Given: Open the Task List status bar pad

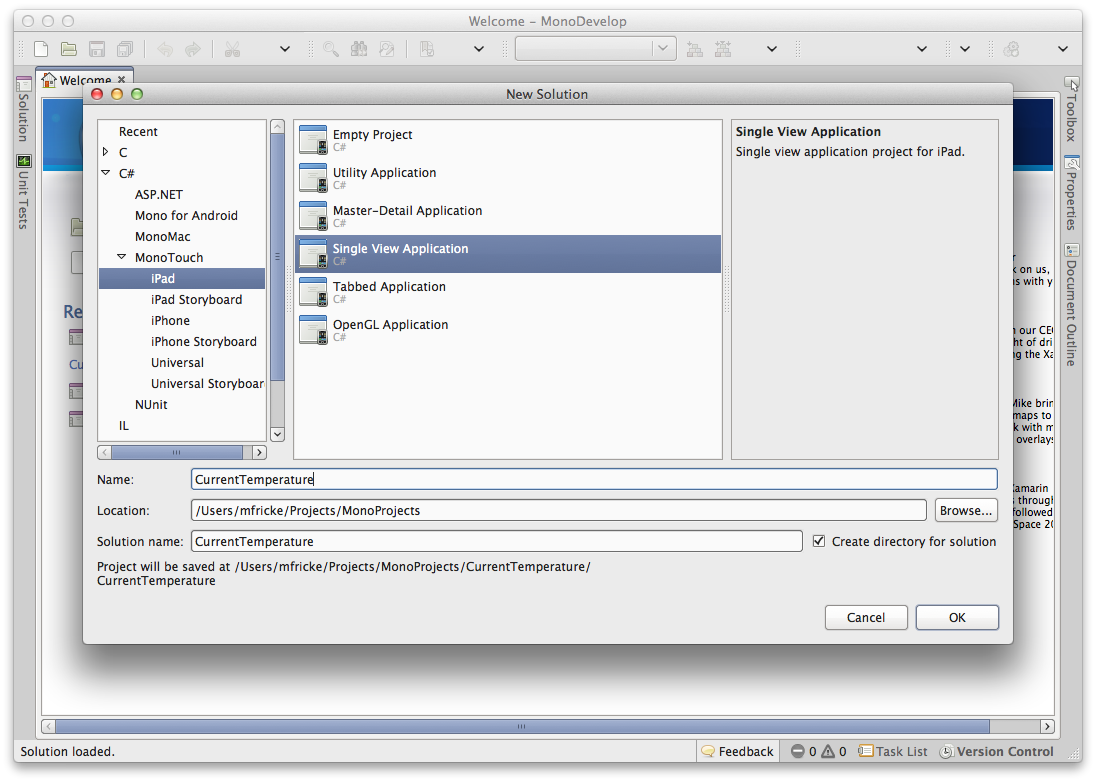Looking at the screenshot, I should [893, 751].
